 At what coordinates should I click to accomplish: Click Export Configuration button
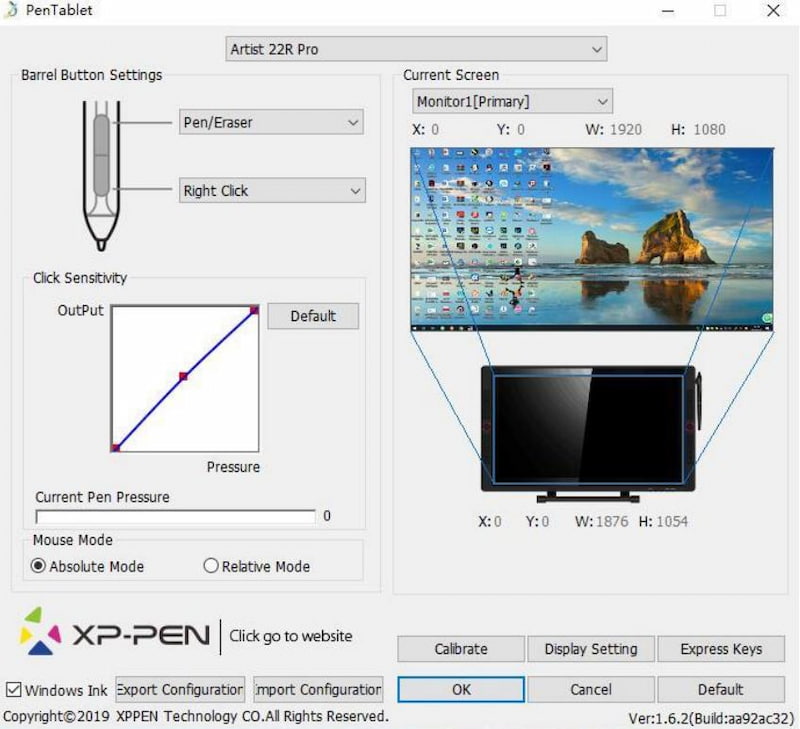pos(180,690)
